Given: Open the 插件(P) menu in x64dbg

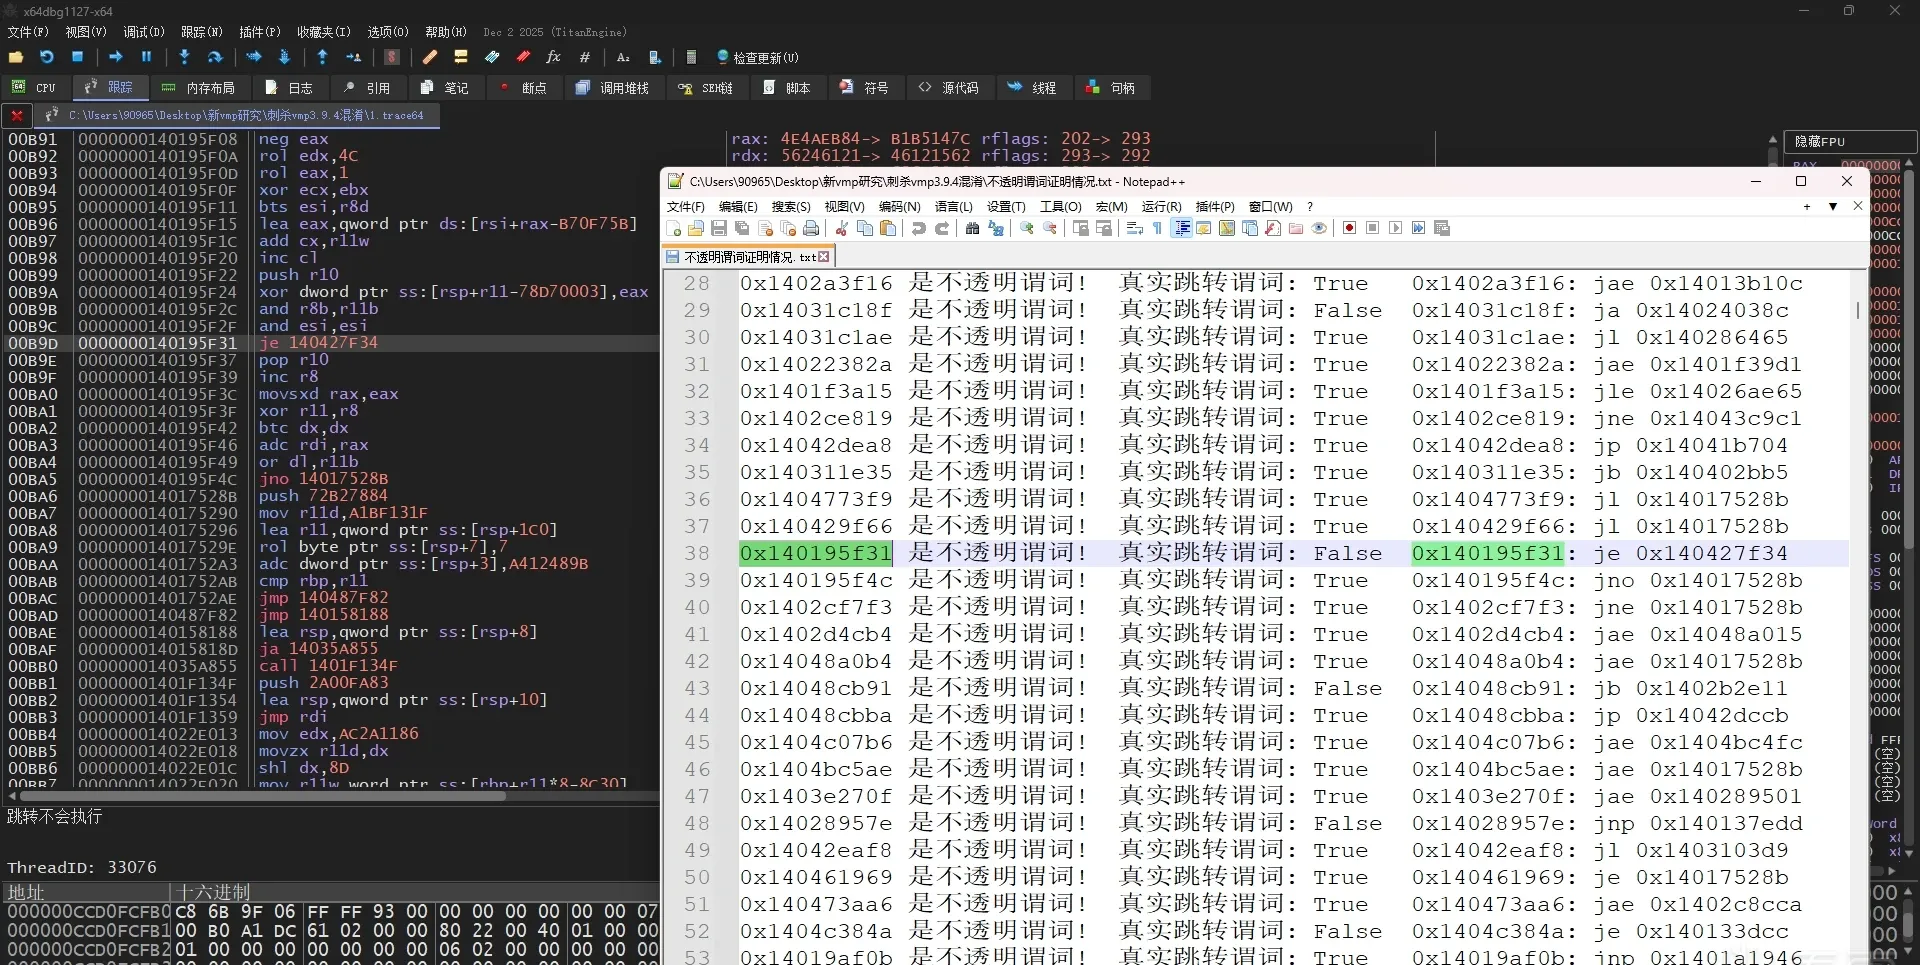Looking at the screenshot, I should 259,32.
